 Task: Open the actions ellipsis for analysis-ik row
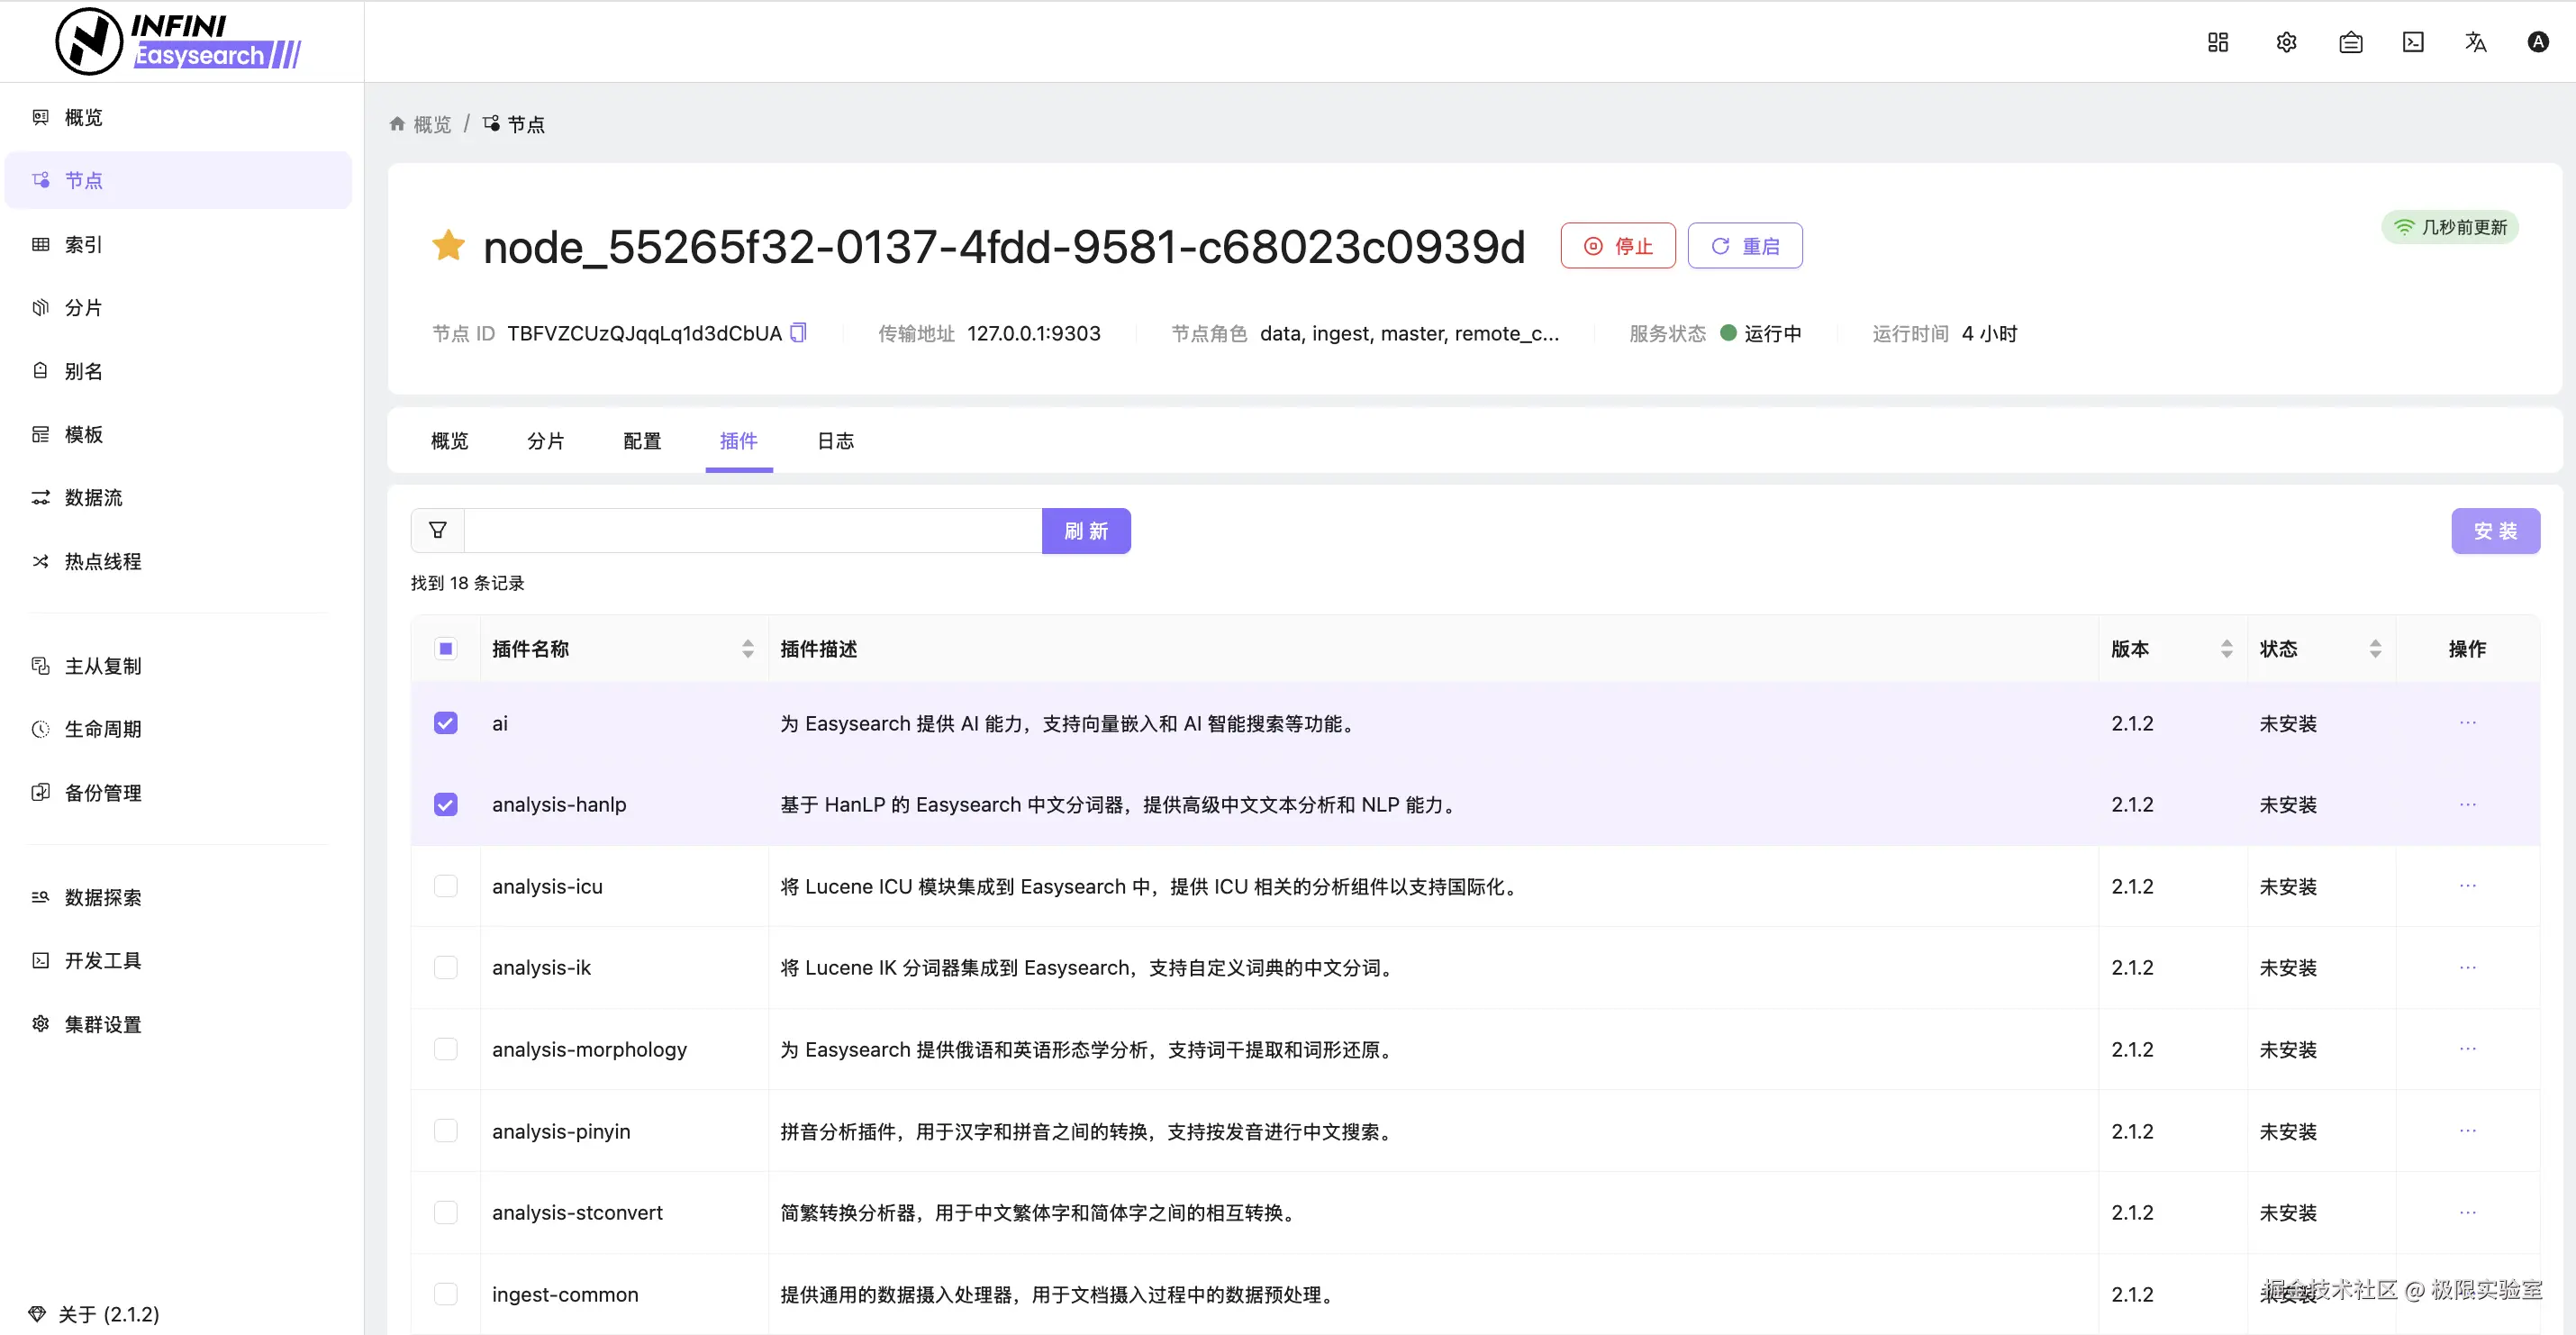tap(2467, 967)
